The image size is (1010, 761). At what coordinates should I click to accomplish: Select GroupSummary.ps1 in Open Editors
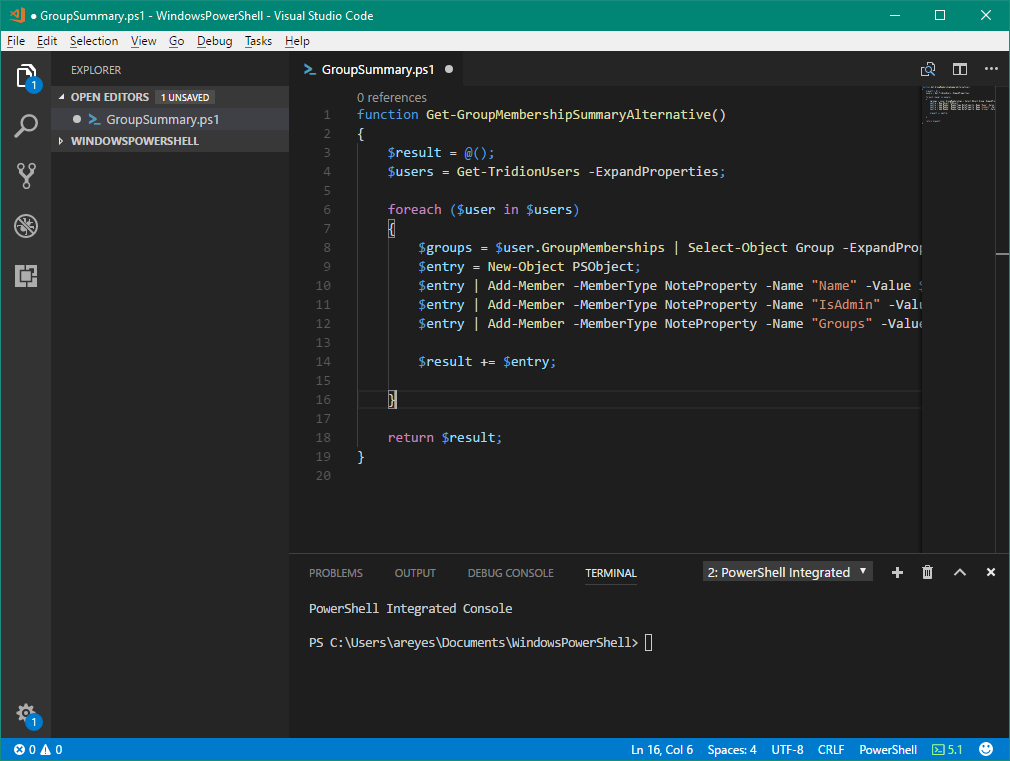click(162, 119)
